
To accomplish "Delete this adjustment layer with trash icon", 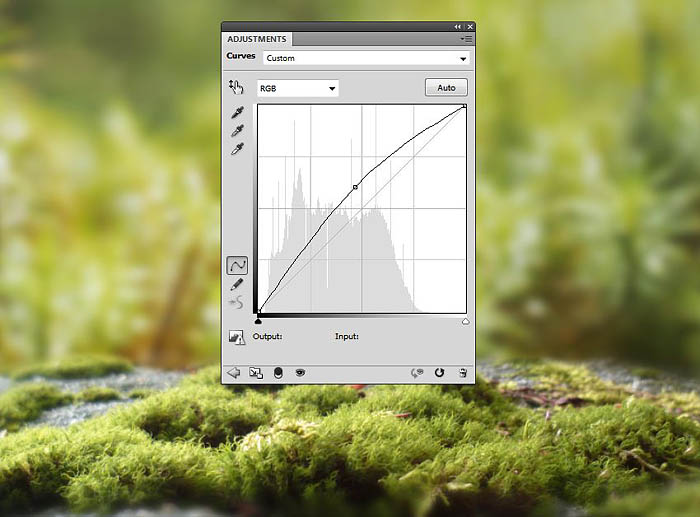I will coord(462,372).
